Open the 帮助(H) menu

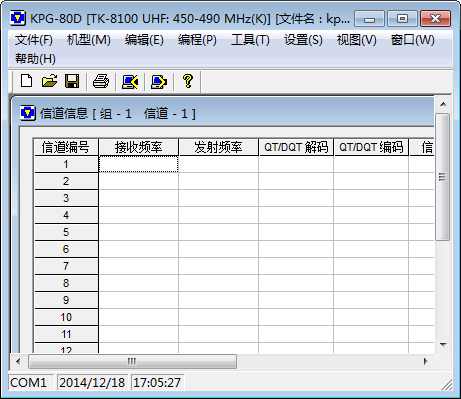click(35, 59)
